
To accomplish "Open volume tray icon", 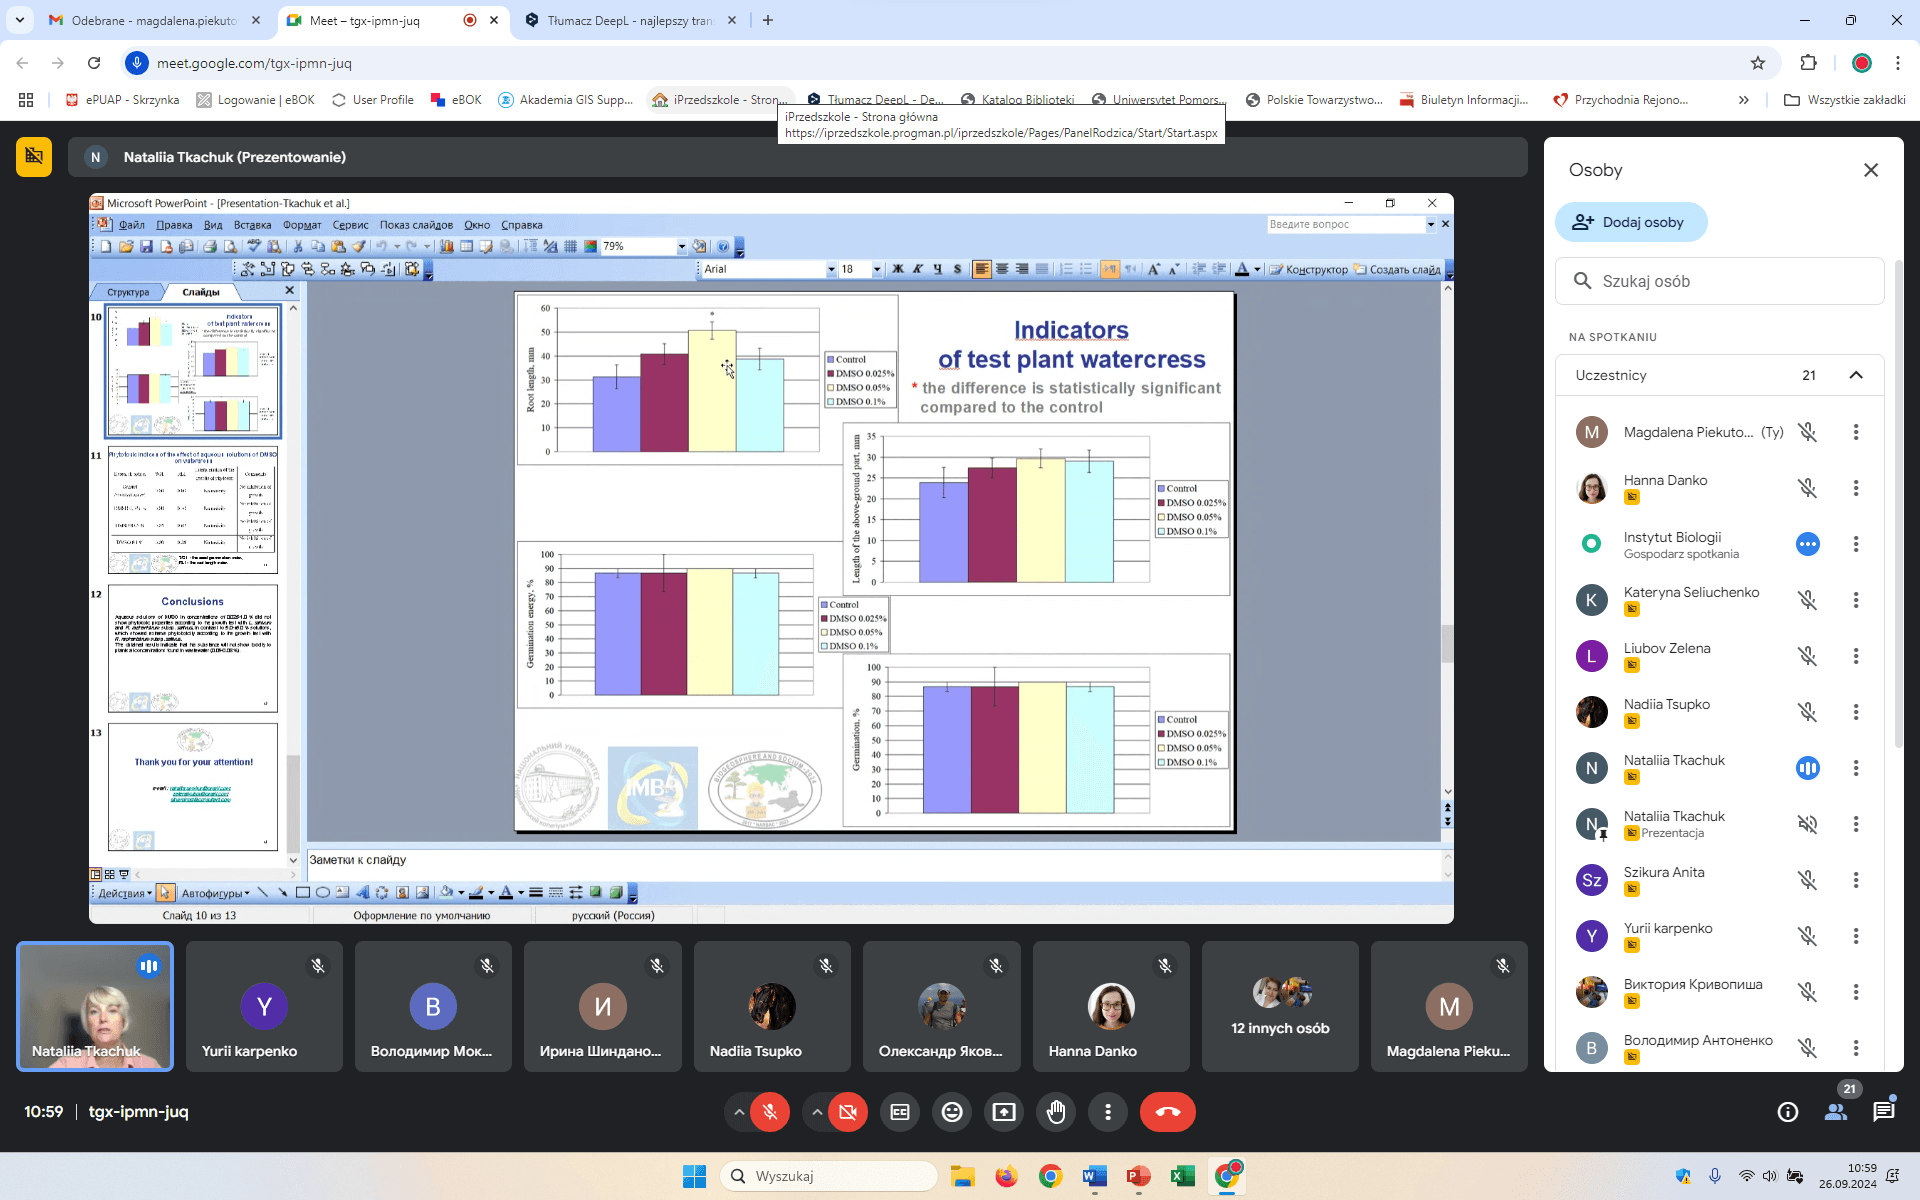I will [x=1770, y=1176].
